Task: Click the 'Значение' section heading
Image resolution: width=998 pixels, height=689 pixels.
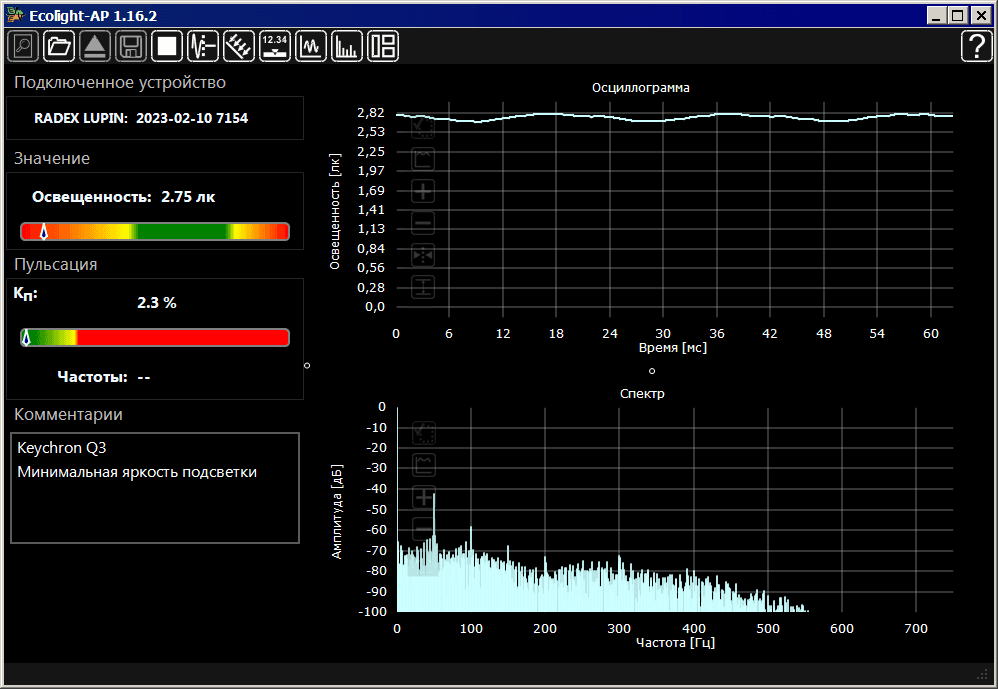Action: (x=52, y=158)
